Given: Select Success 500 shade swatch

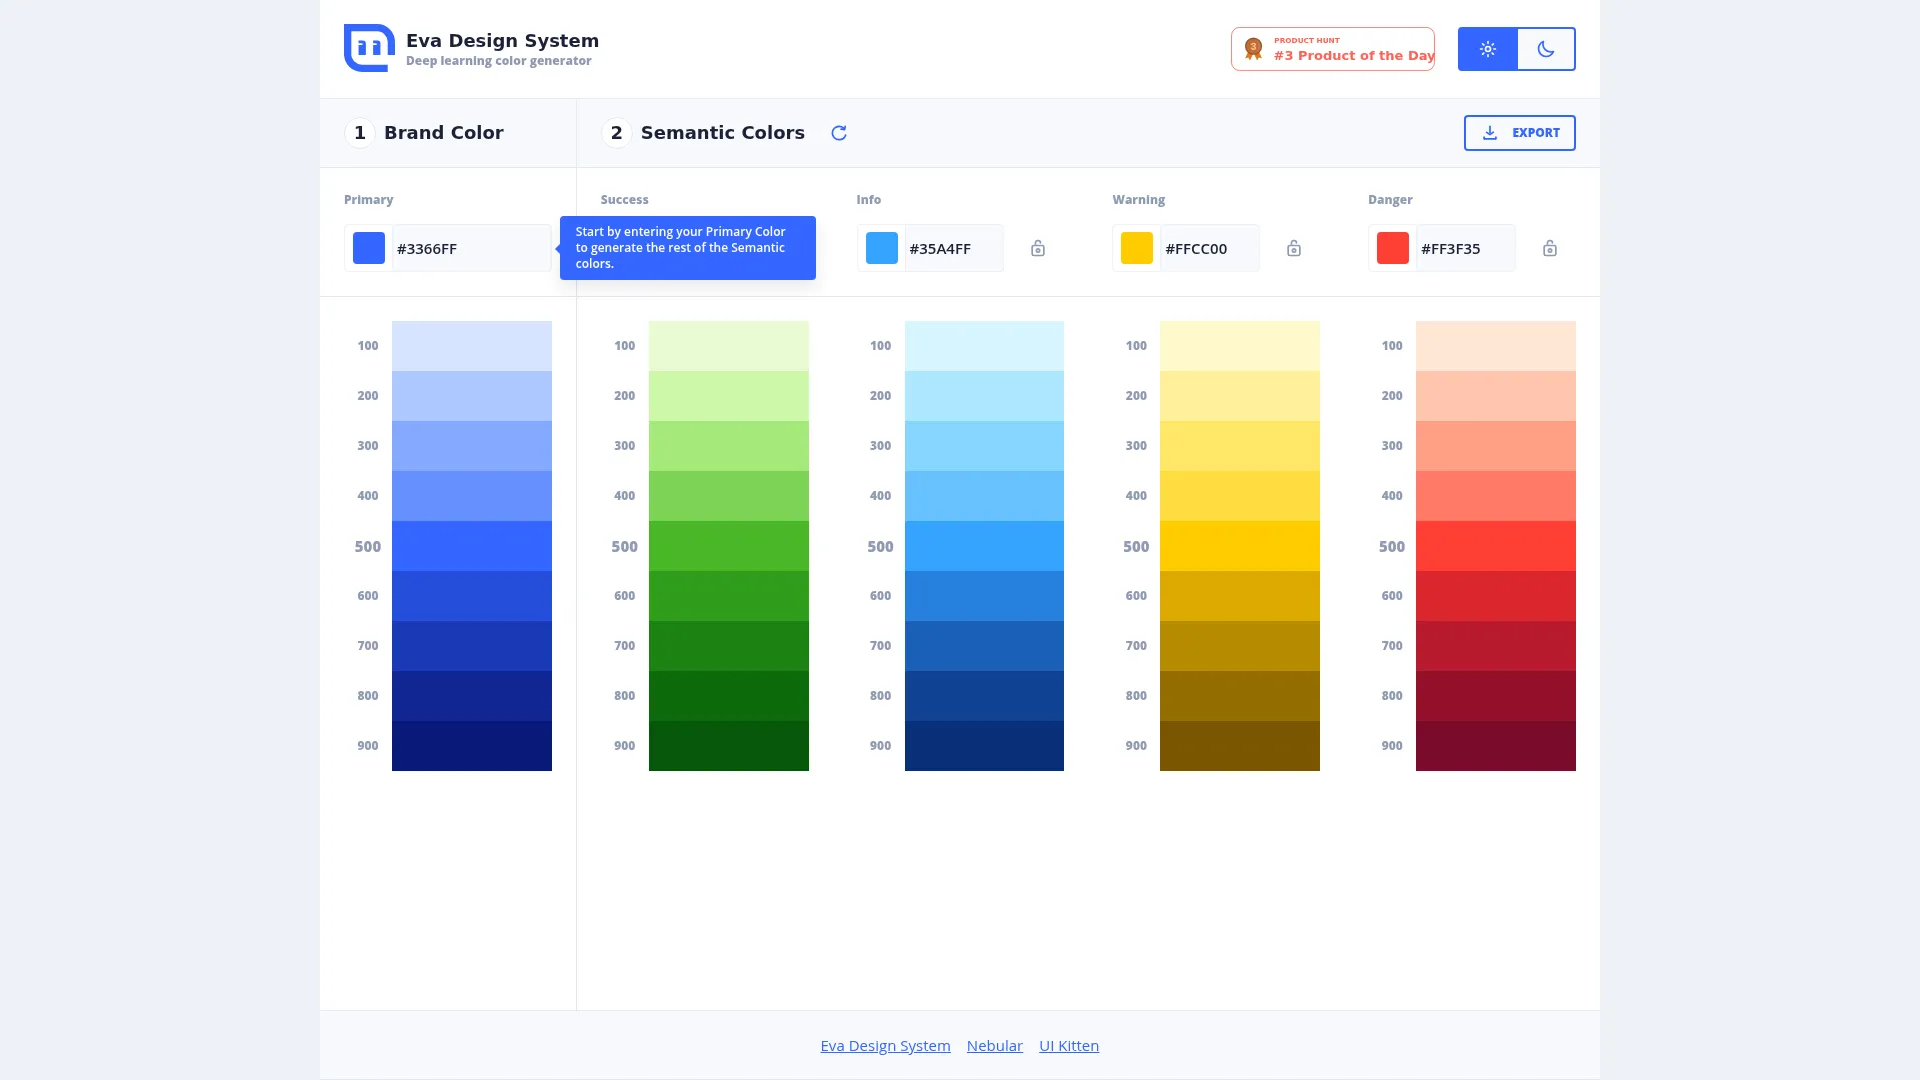Looking at the screenshot, I should [x=729, y=546].
